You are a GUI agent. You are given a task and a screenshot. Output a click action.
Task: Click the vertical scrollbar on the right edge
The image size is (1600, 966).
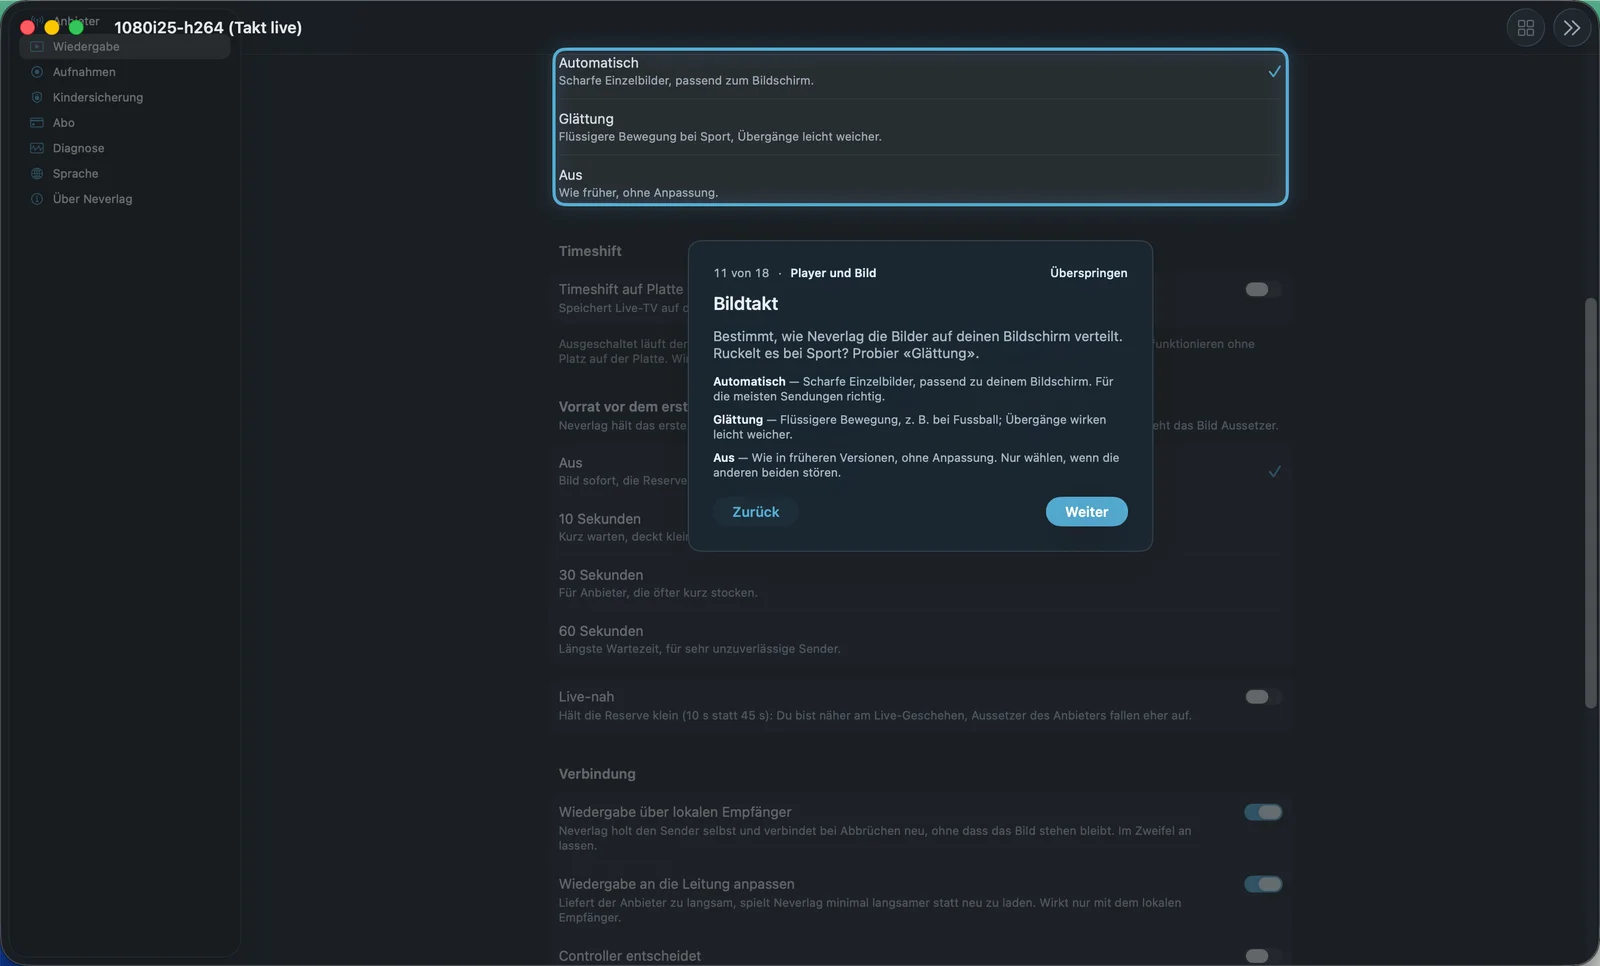click(x=1591, y=503)
